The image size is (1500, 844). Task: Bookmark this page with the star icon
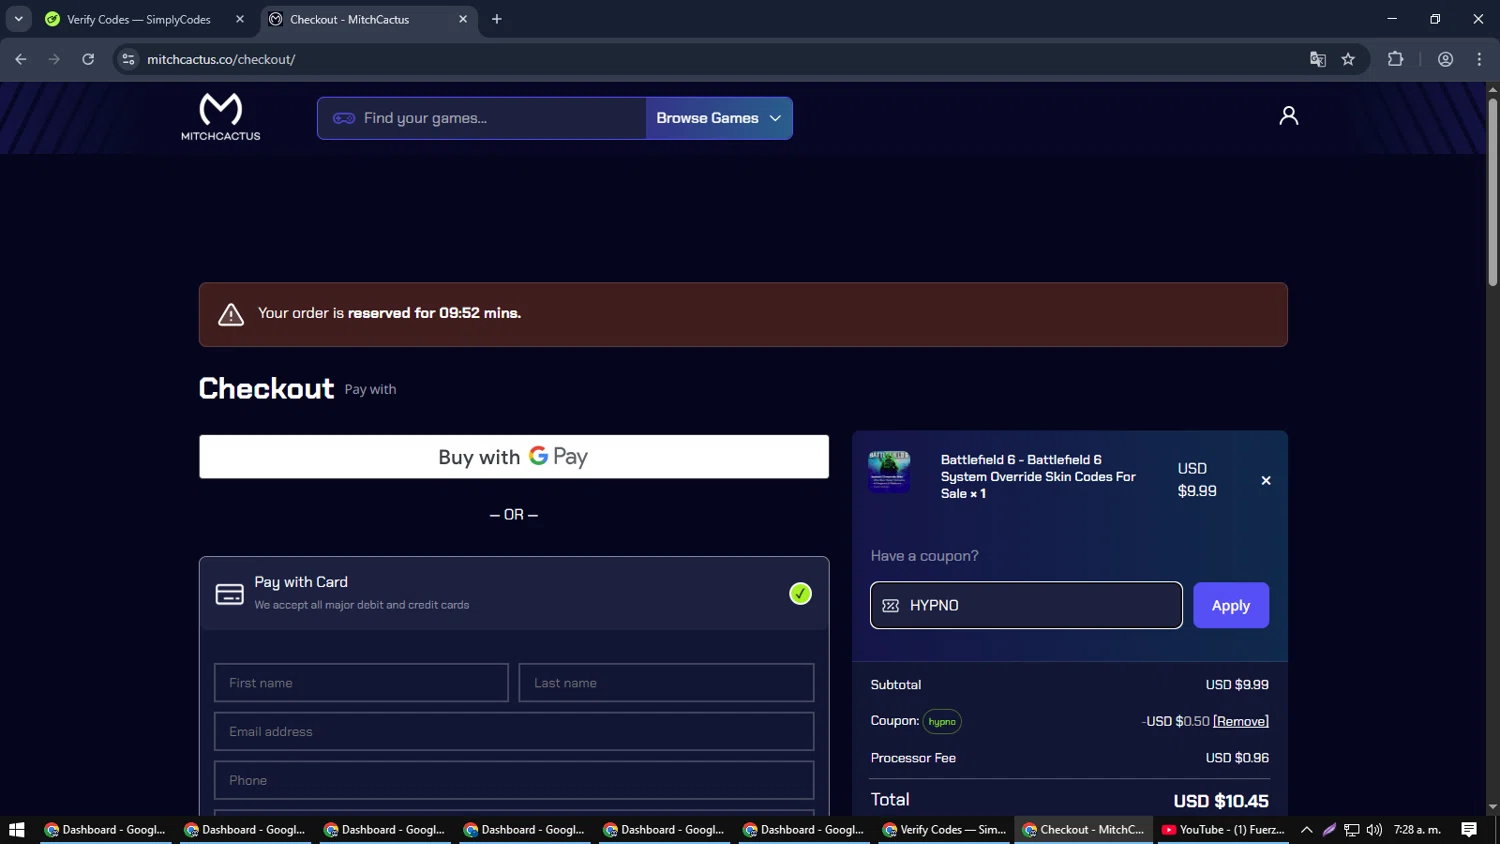tap(1348, 59)
